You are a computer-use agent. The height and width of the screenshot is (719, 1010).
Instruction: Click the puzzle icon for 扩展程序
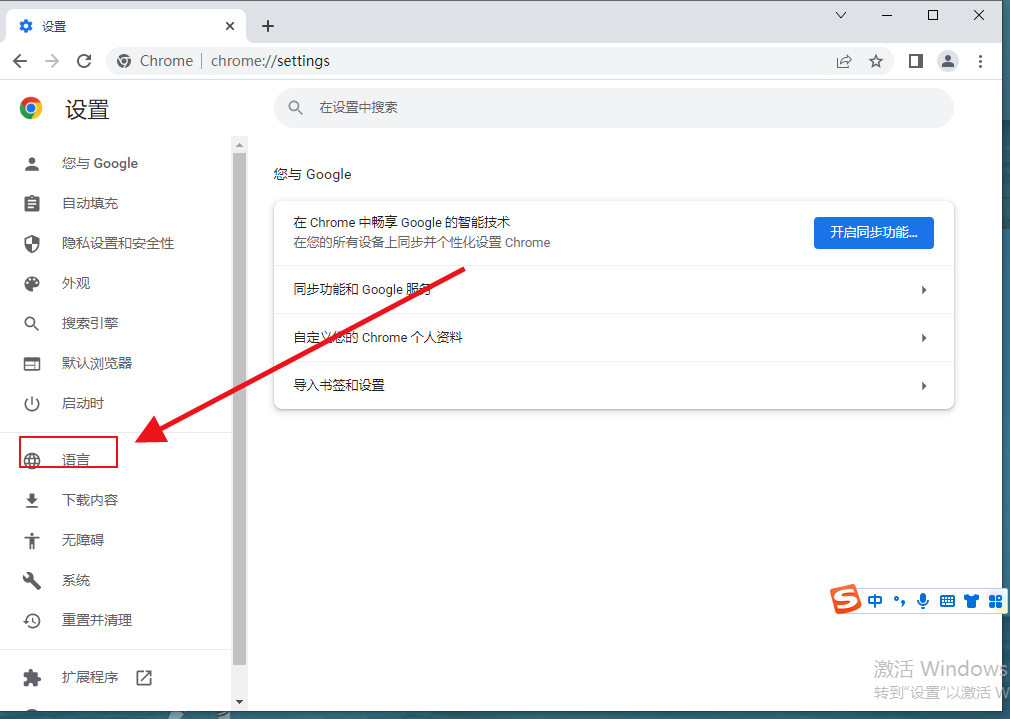[32, 678]
